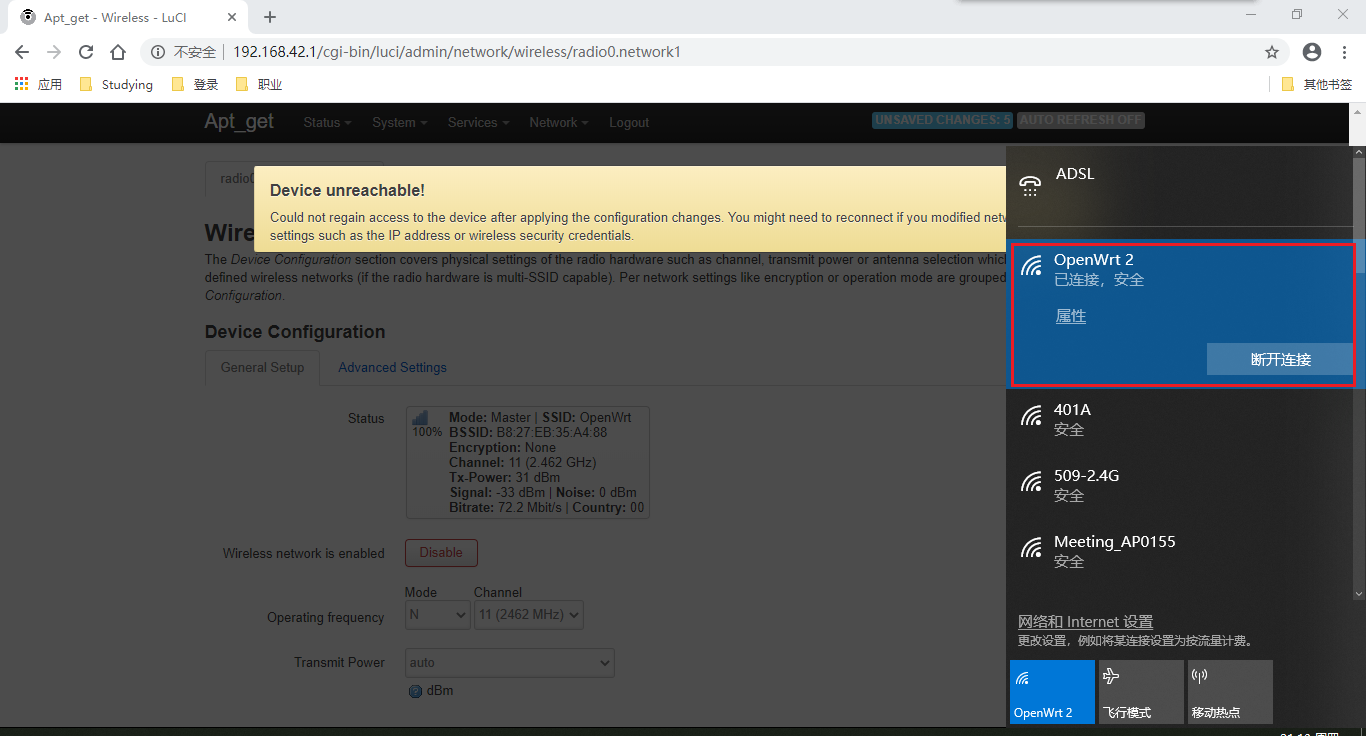The width and height of the screenshot is (1366, 736).
Task: Click the Apt_get brand link
Action: tap(239, 121)
